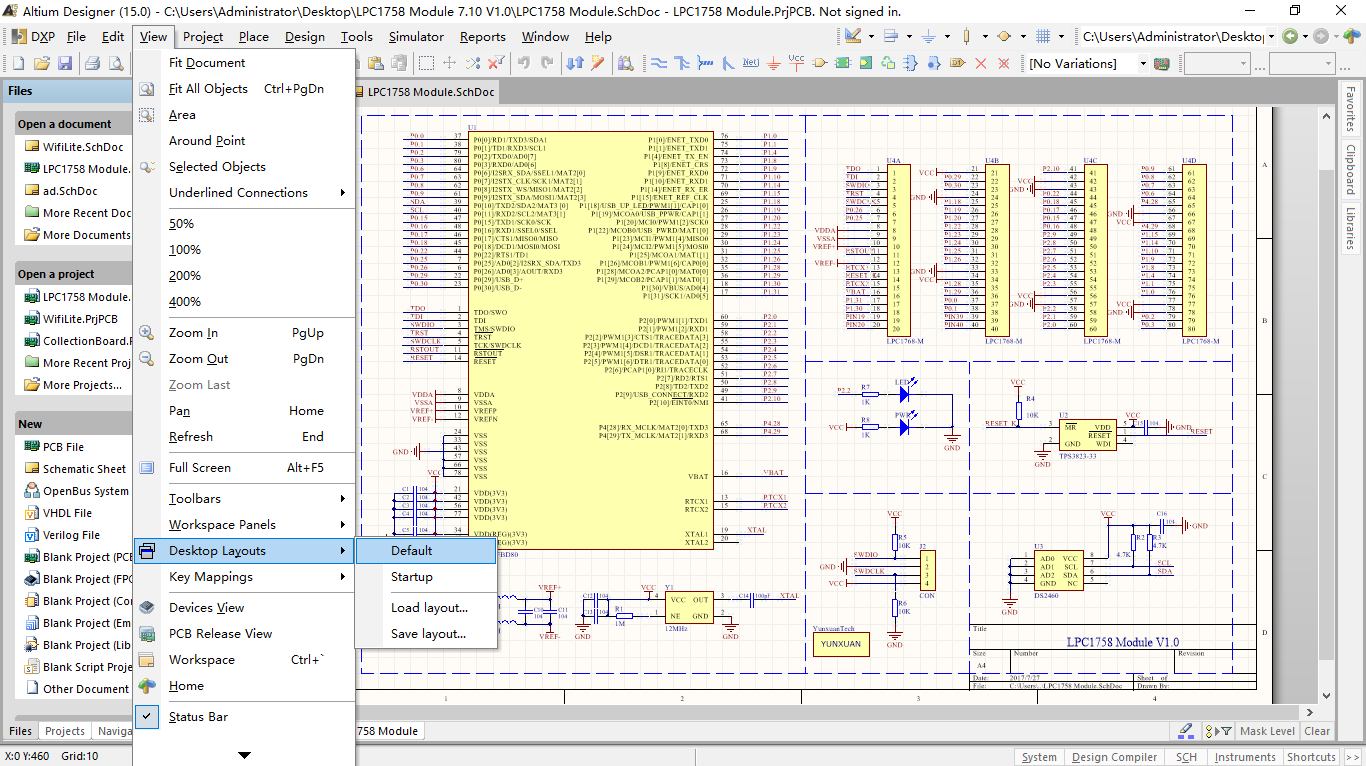Click the up/down hierarchy arrows icon
This screenshot has width=1366, height=766.
pos(574,63)
